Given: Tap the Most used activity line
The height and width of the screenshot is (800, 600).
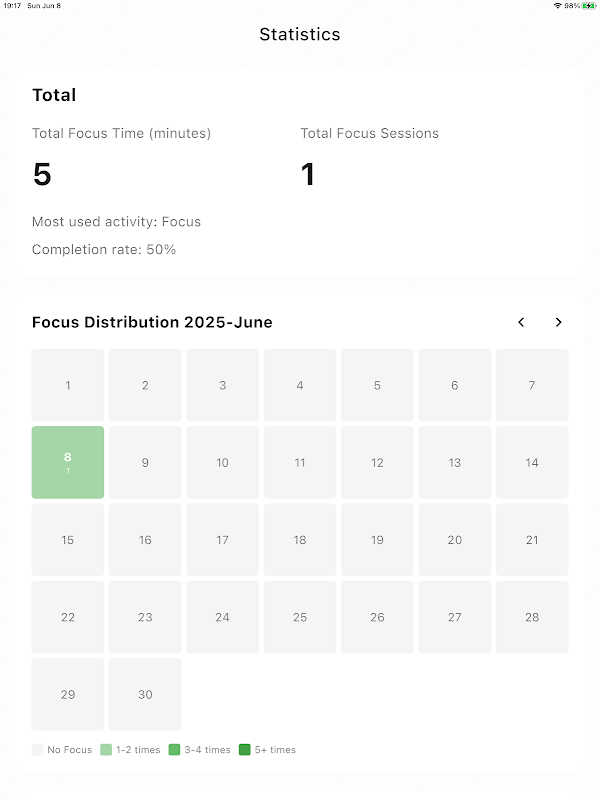Looking at the screenshot, I should point(116,222).
